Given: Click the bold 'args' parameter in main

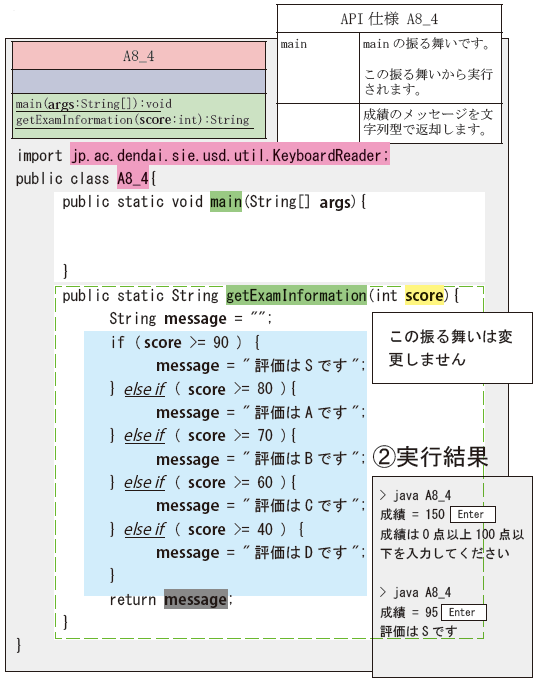Looking at the screenshot, I should click(x=335, y=202).
